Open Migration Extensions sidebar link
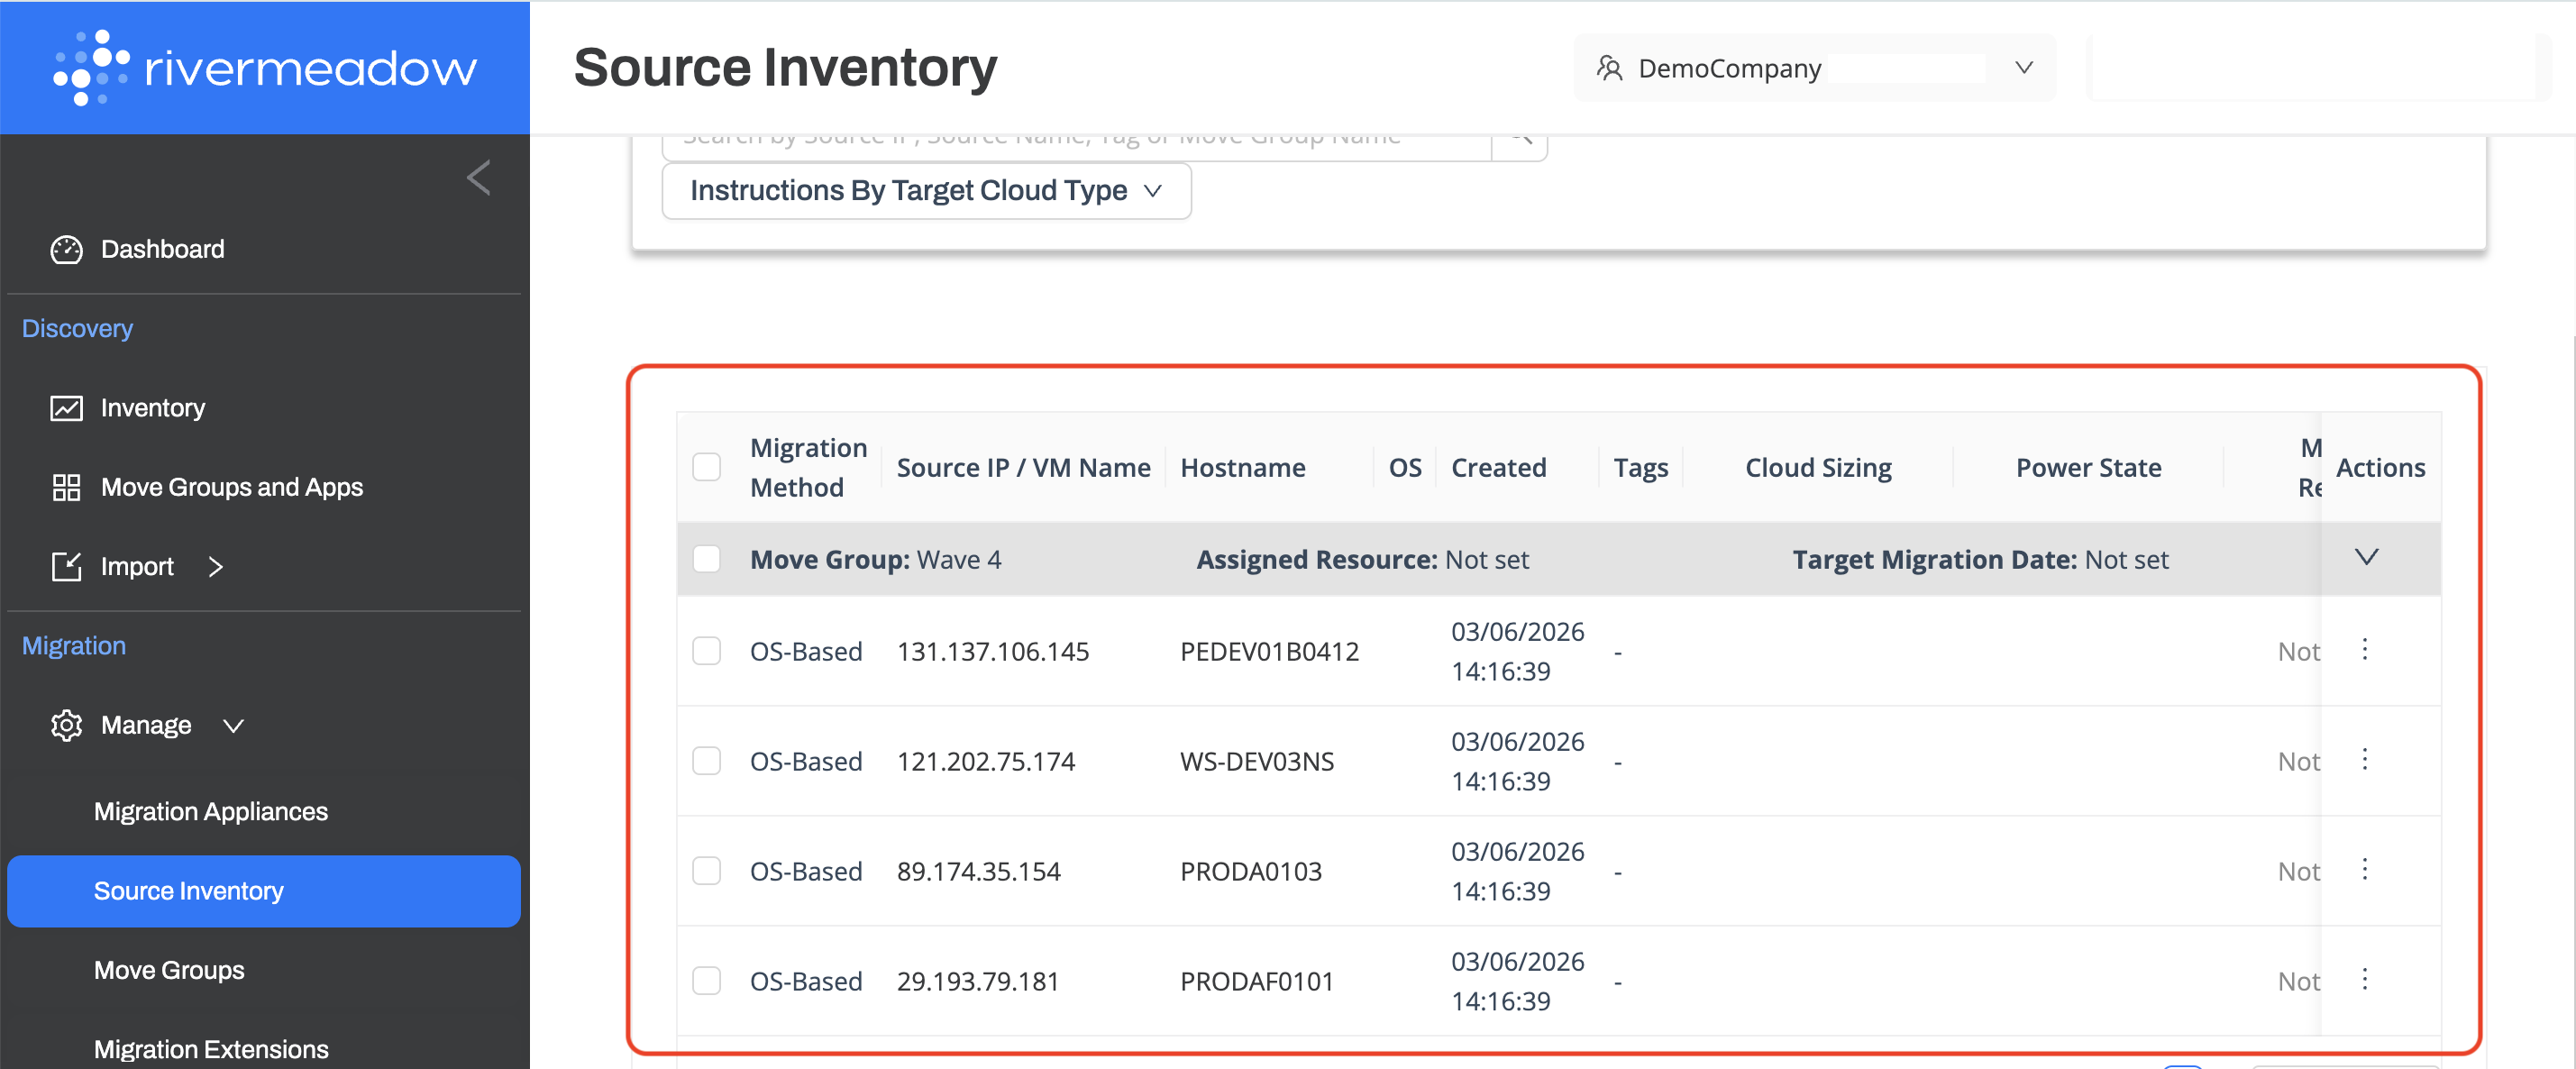 coord(211,1049)
